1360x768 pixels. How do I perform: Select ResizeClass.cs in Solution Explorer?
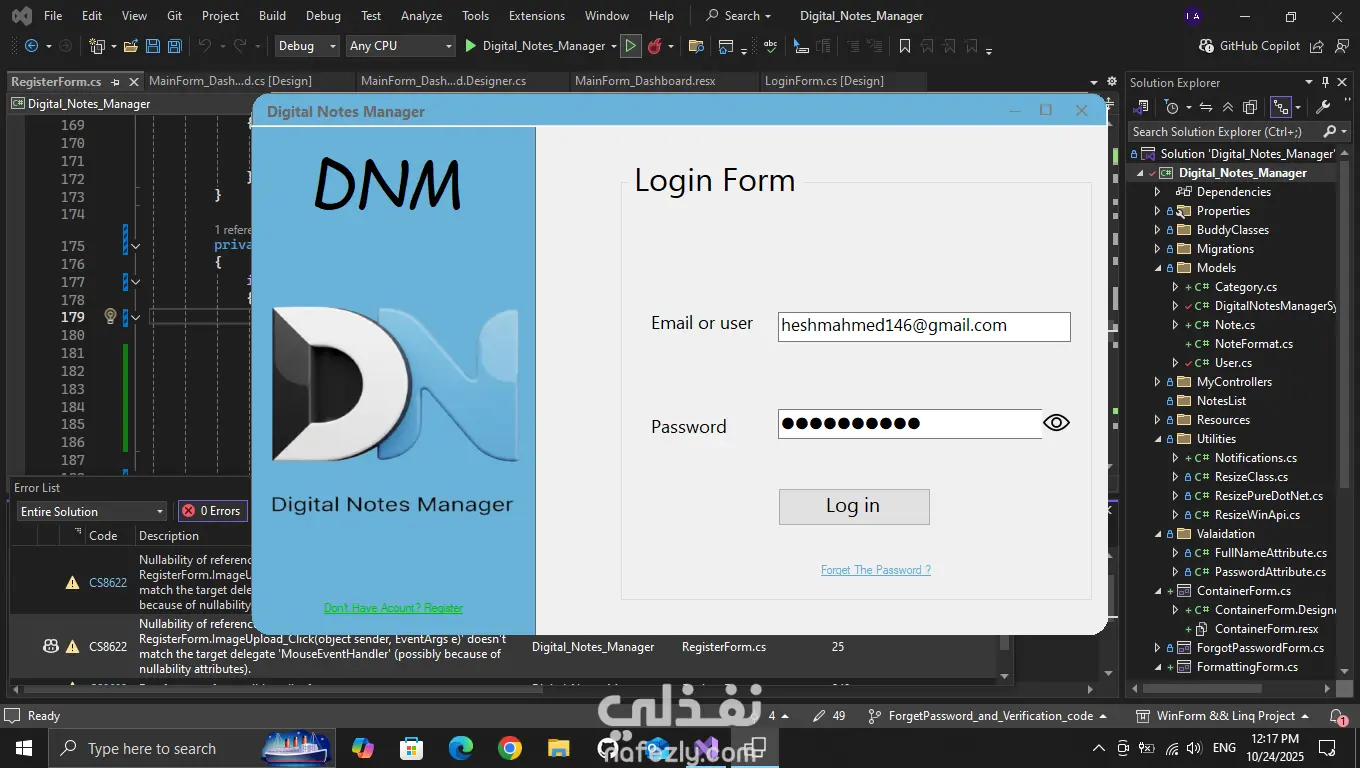1251,477
